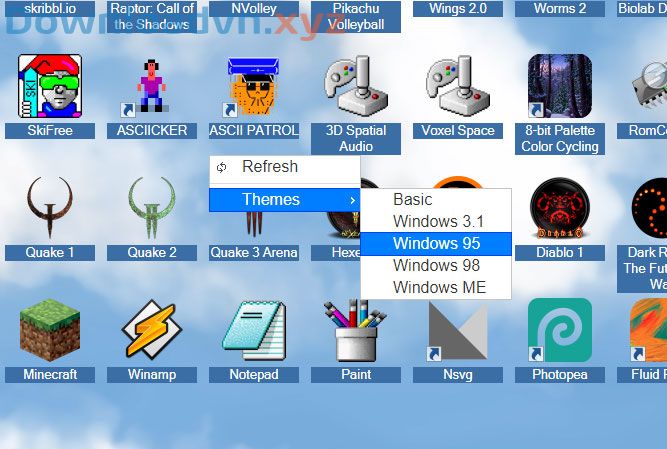This screenshot has height=449, width=667.
Task: Pick the Windows 98 theme option
Action: [436, 265]
